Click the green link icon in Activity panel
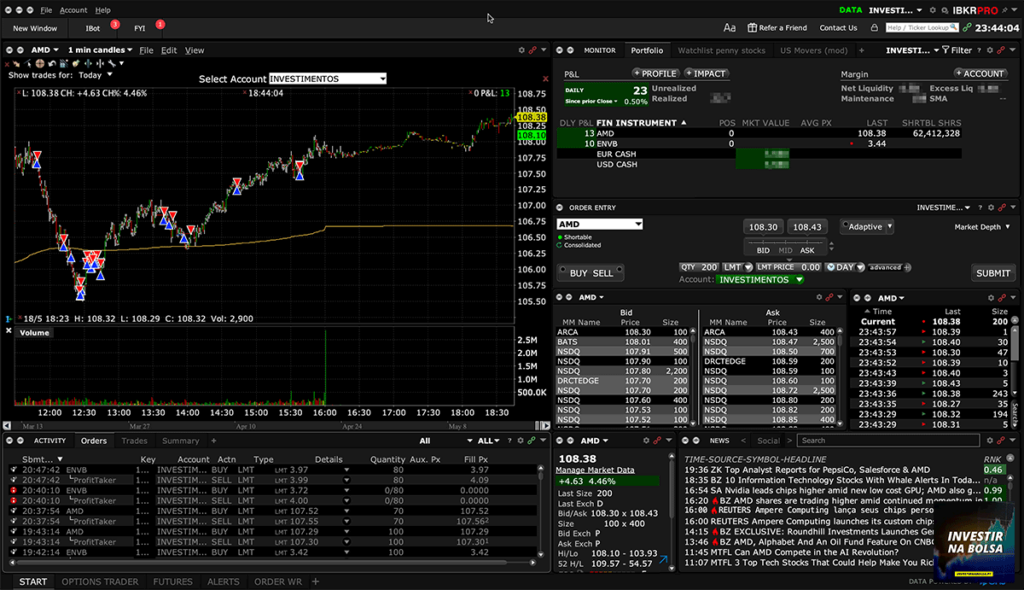The image size is (1024, 590). pos(532,441)
